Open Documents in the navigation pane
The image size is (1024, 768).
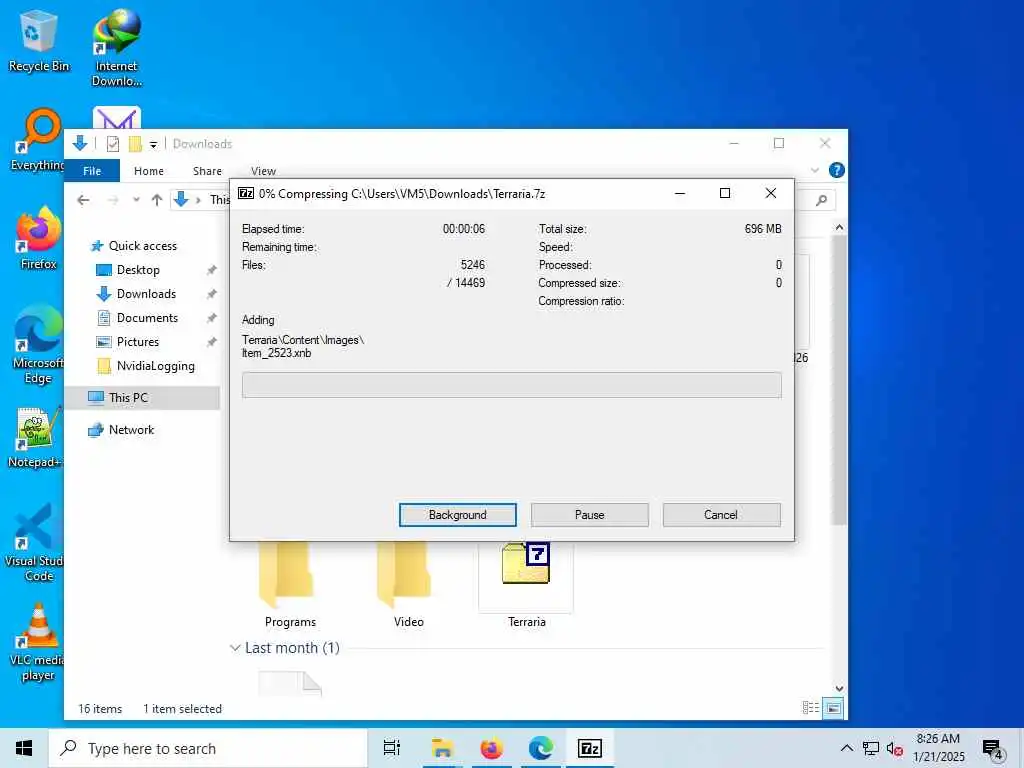(x=147, y=318)
